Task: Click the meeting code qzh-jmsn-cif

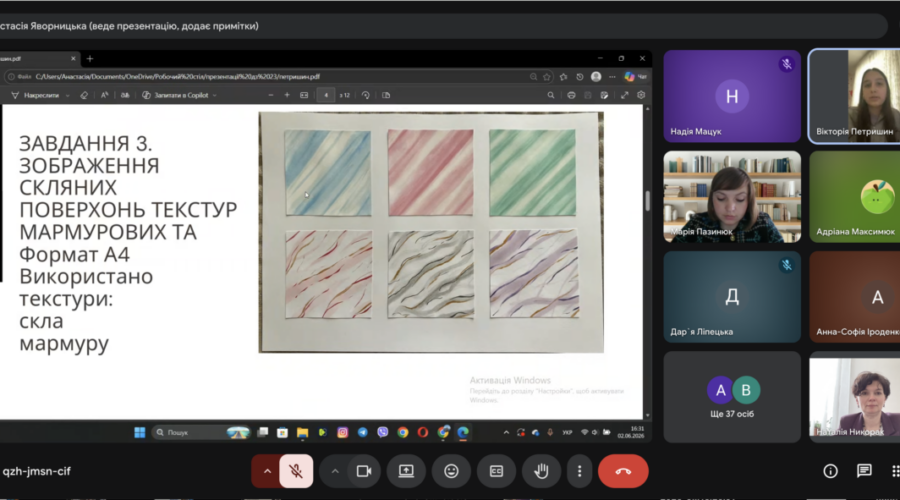Action: click(x=36, y=471)
